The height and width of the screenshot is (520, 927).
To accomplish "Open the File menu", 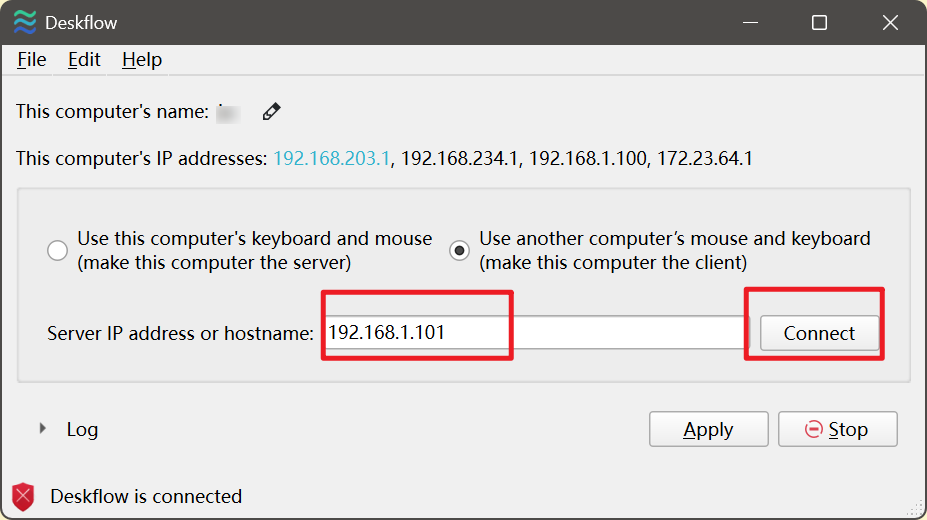I will click(31, 60).
